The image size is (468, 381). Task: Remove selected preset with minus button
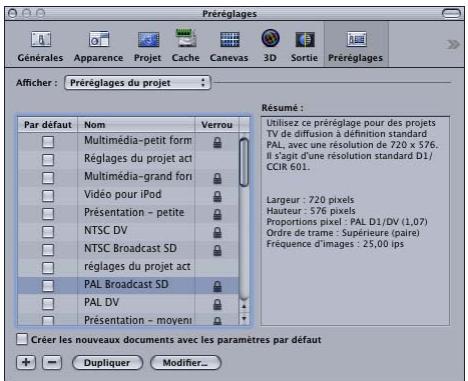click(x=52, y=362)
